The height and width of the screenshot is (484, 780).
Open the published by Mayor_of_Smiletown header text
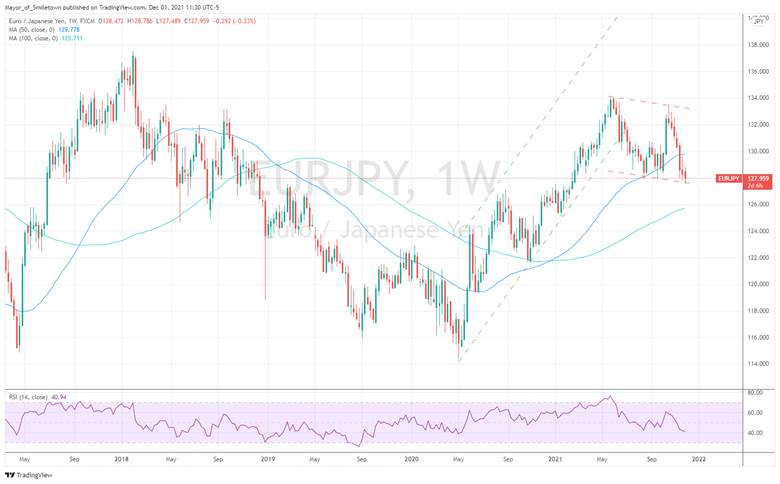coord(111,7)
